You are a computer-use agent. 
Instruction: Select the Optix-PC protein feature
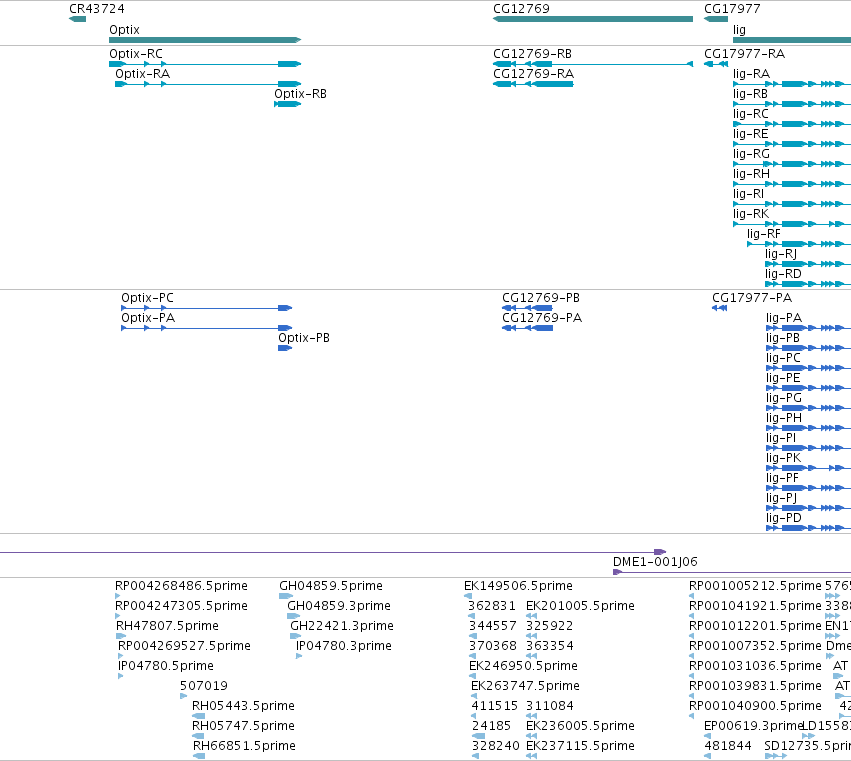[x=207, y=308]
